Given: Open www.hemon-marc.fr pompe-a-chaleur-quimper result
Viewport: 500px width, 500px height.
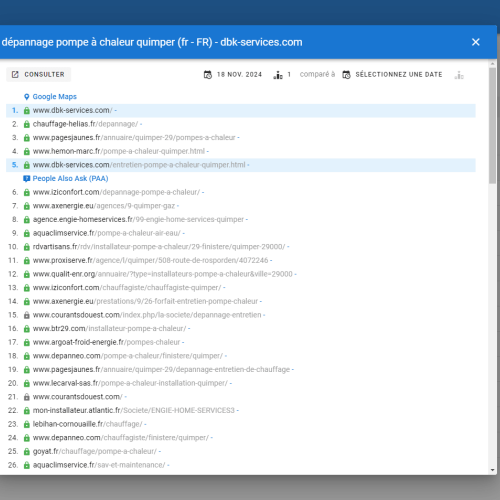Looking at the screenshot, I should click(119, 151).
